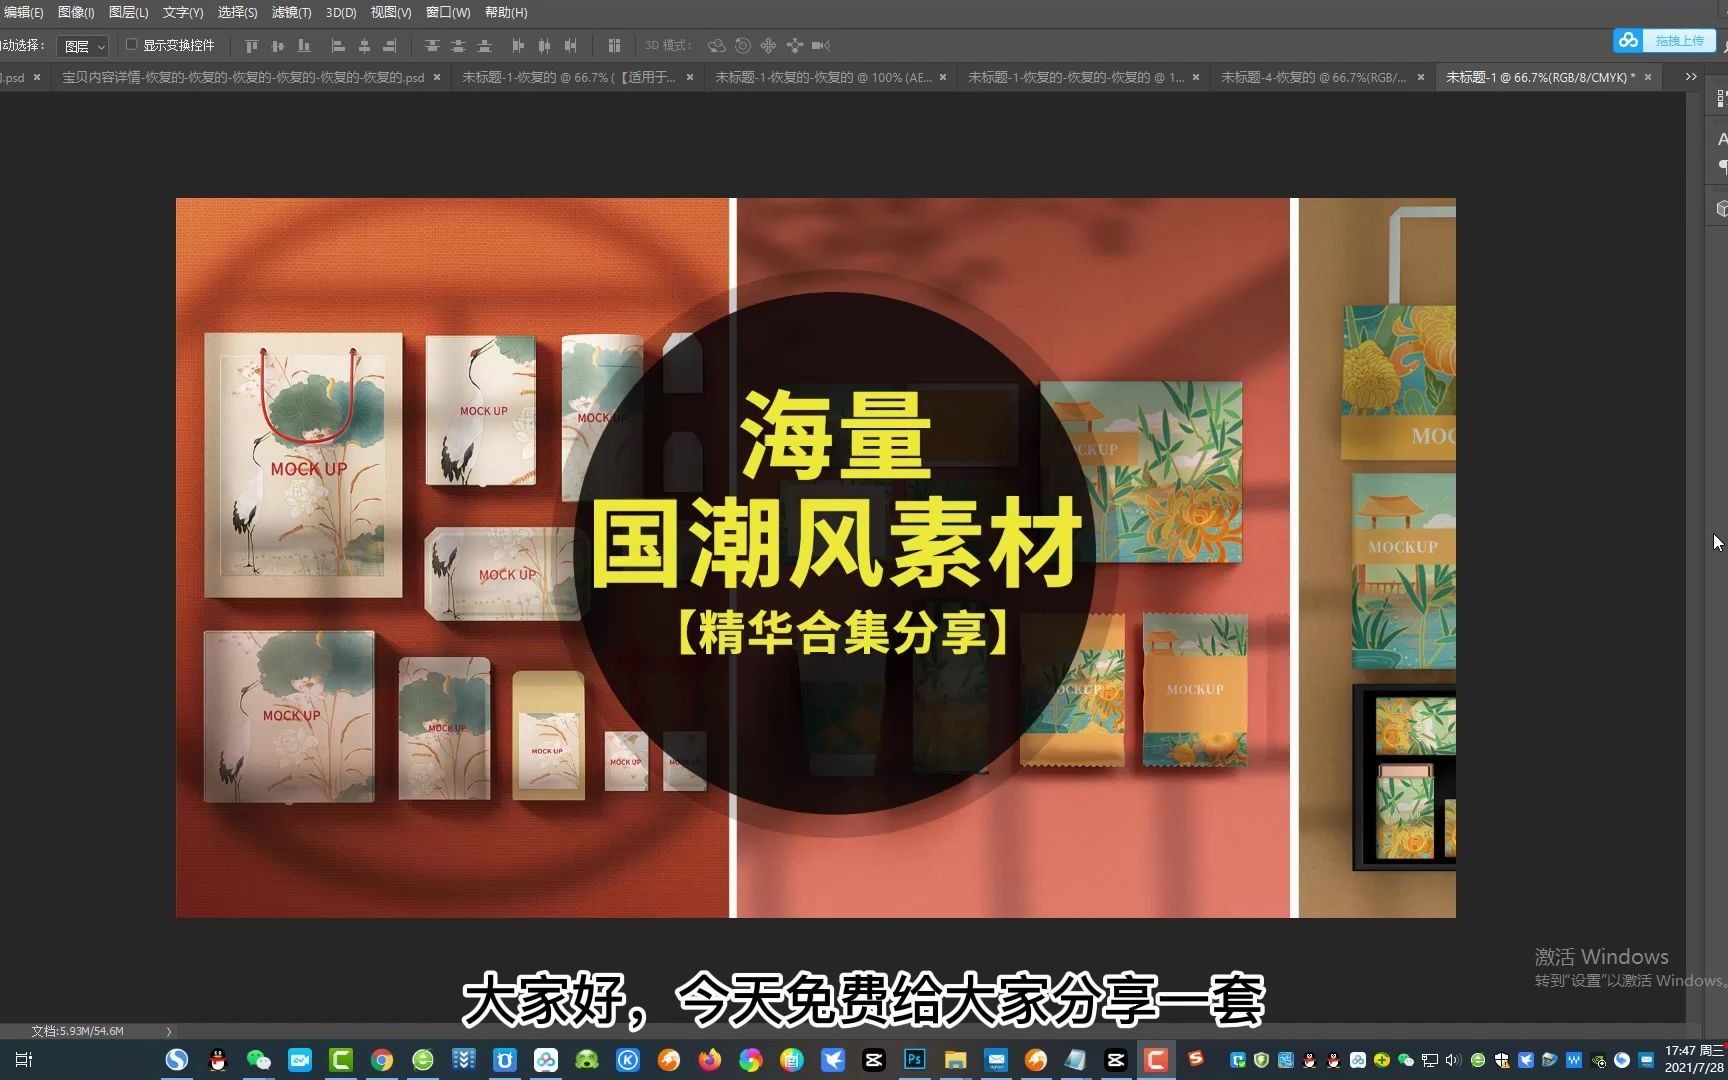Click the distribute bottom edges icon
1728x1080 pixels.
tap(484, 45)
